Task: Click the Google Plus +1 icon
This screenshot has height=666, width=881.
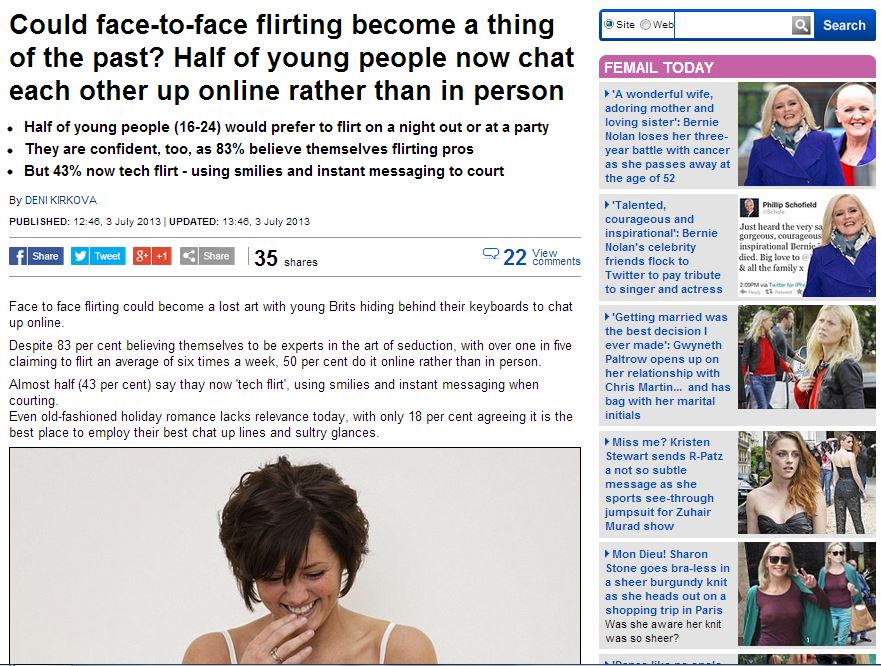Action: (x=142, y=256)
